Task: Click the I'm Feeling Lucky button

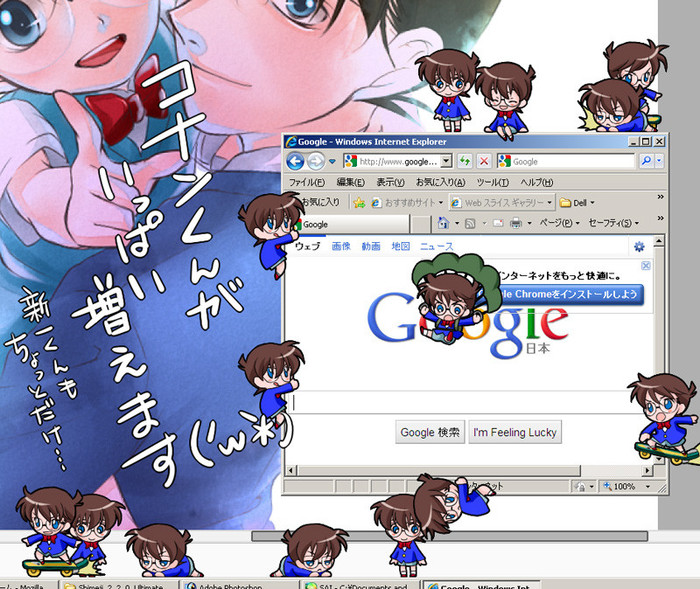Action: click(515, 432)
